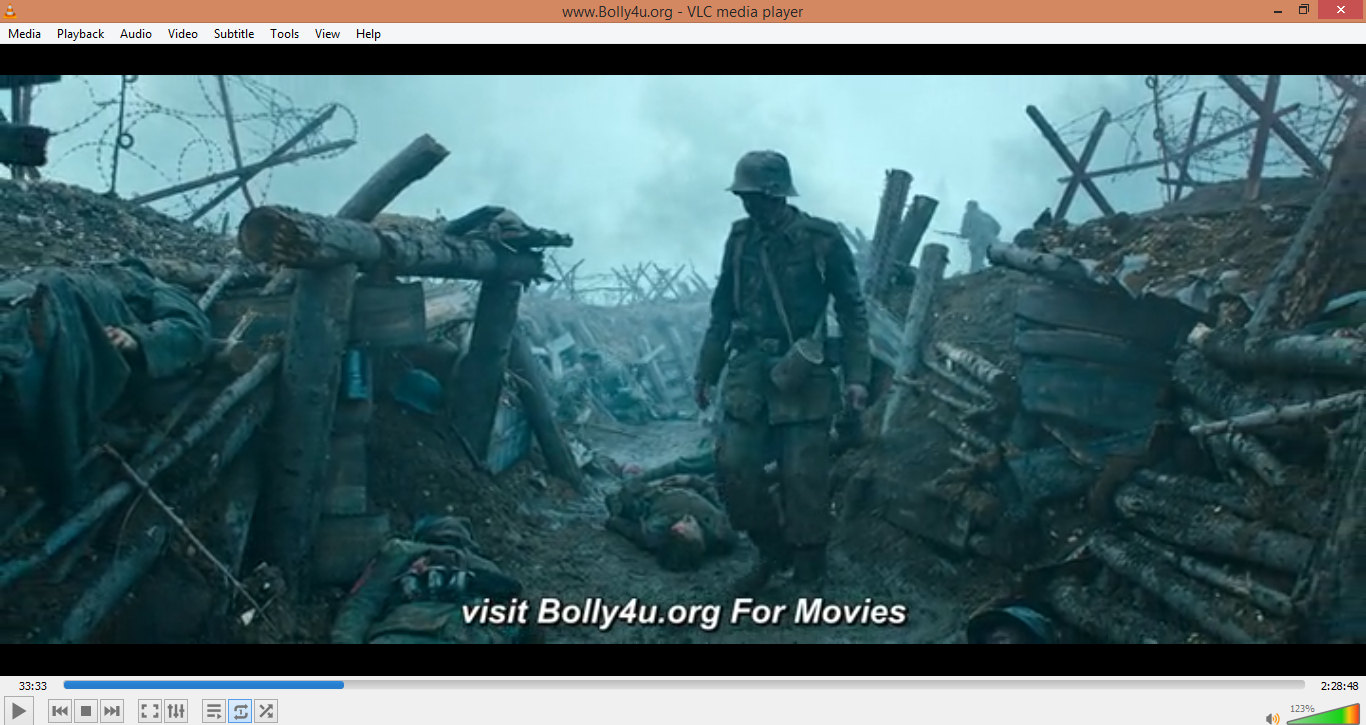Open the Tools menu

285,34
